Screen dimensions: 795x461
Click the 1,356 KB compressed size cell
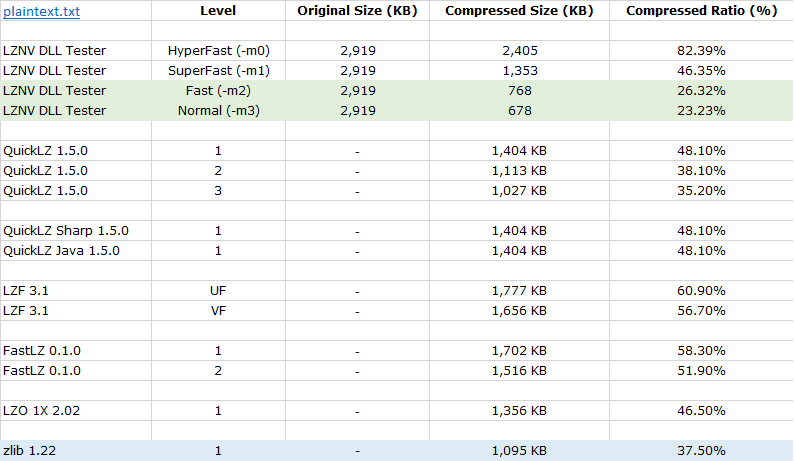tap(519, 411)
